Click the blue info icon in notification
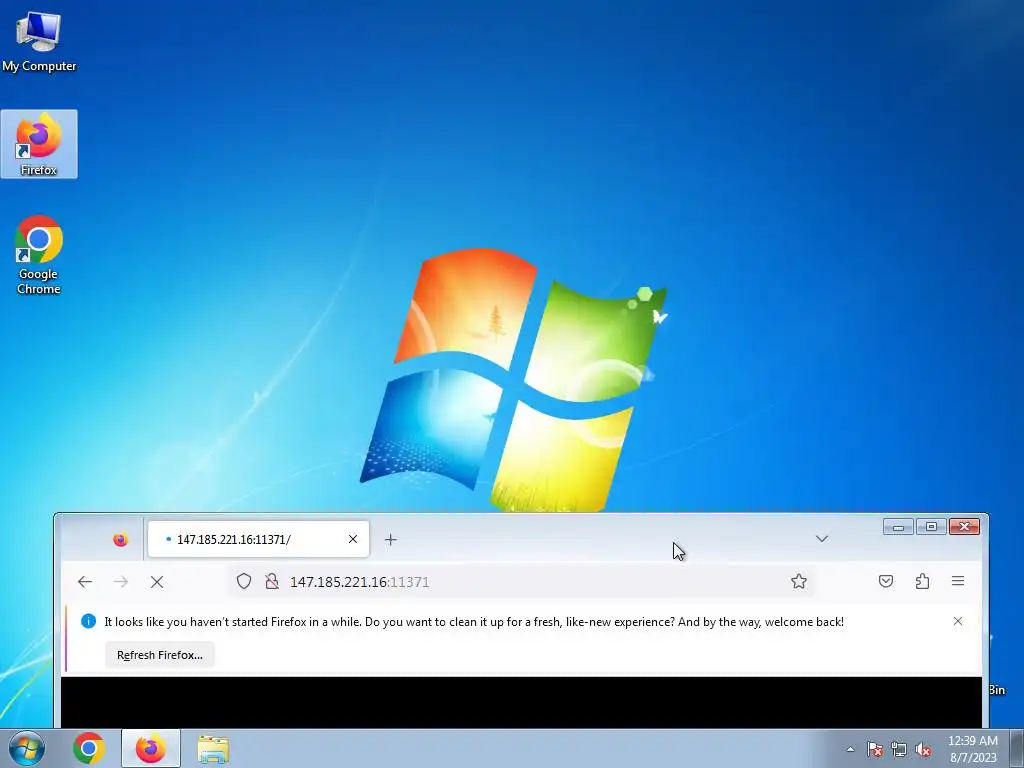Screen dimensions: 1024x768 [88, 621]
